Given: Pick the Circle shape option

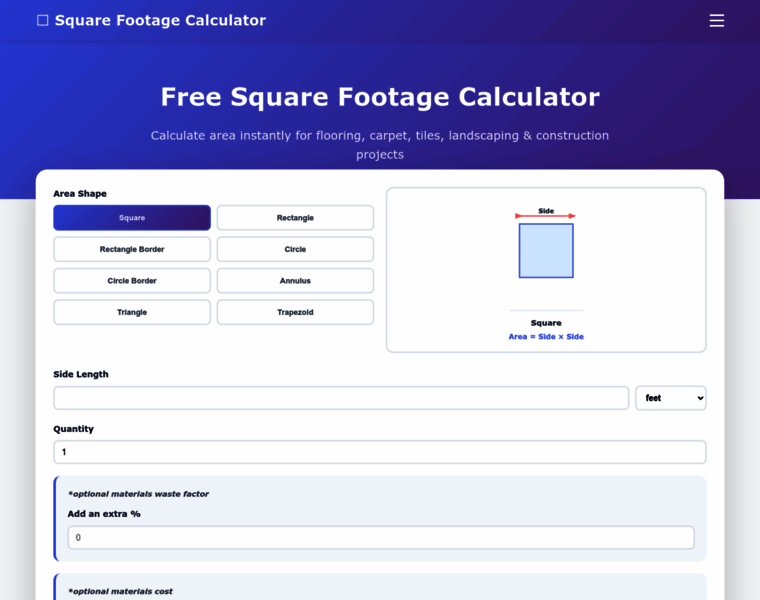Looking at the screenshot, I should (x=295, y=249).
